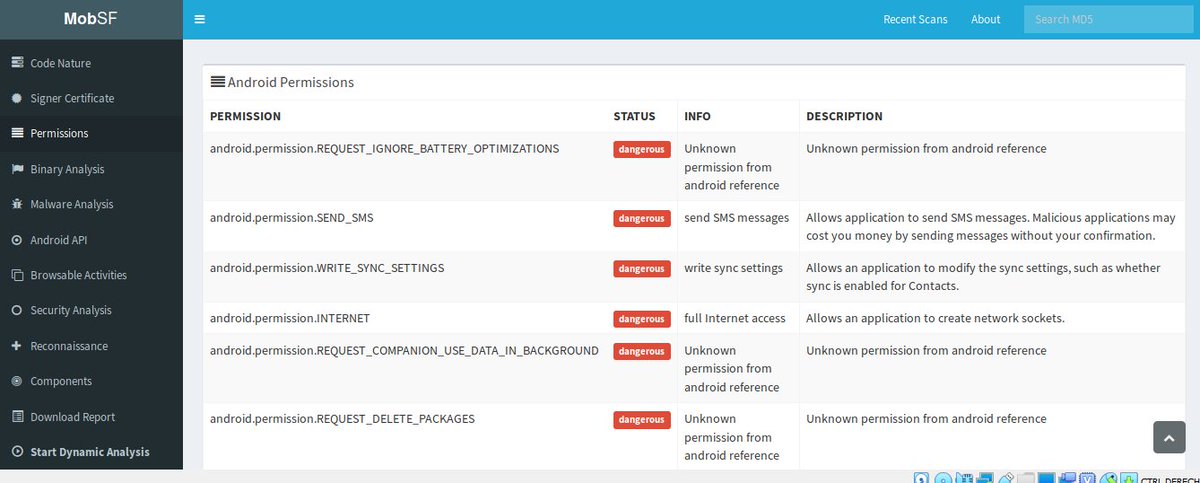Click the dangerous badge for INTERNET permission
This screenshot has width=1200, height=483.
point(641,319)
